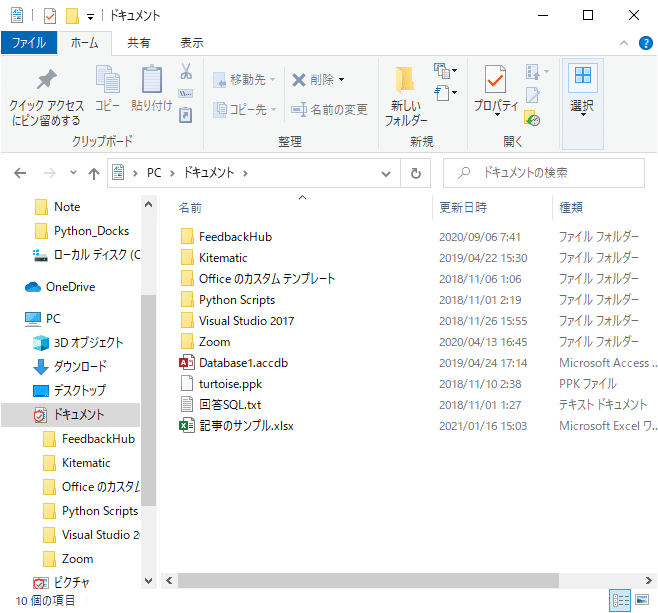Image resolution: width=658 pixels, height=613 pixels.
Task: Open Properties with the checkmark page icon
Action: 495,79
